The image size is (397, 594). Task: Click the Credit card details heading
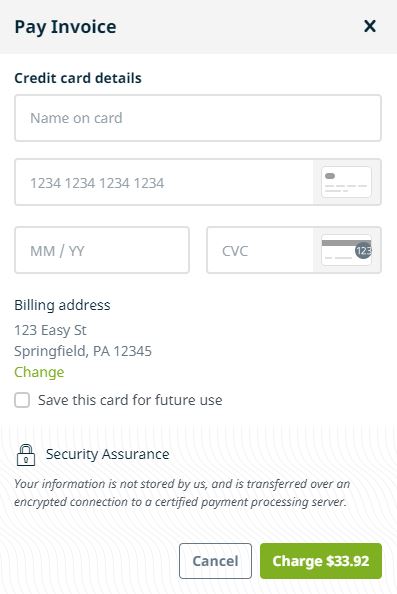pos(78,78)
